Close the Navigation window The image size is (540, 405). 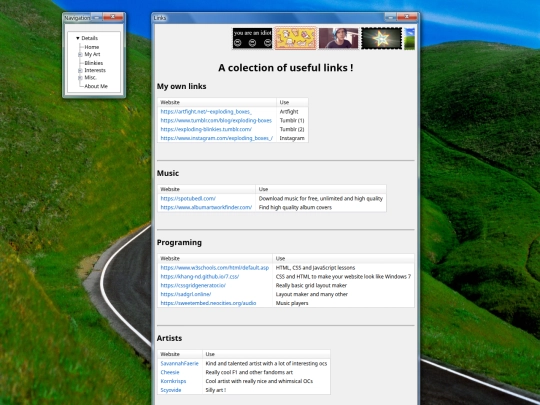tap(113, 17)
